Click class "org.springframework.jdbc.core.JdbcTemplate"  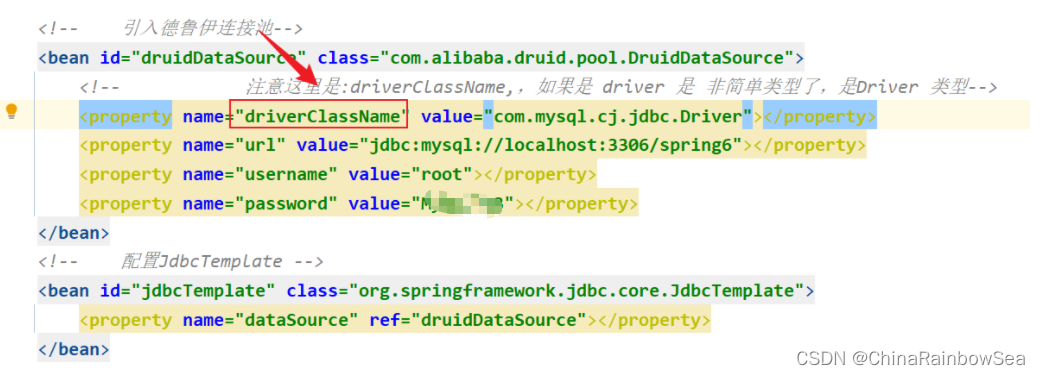[x=576, y=291]
